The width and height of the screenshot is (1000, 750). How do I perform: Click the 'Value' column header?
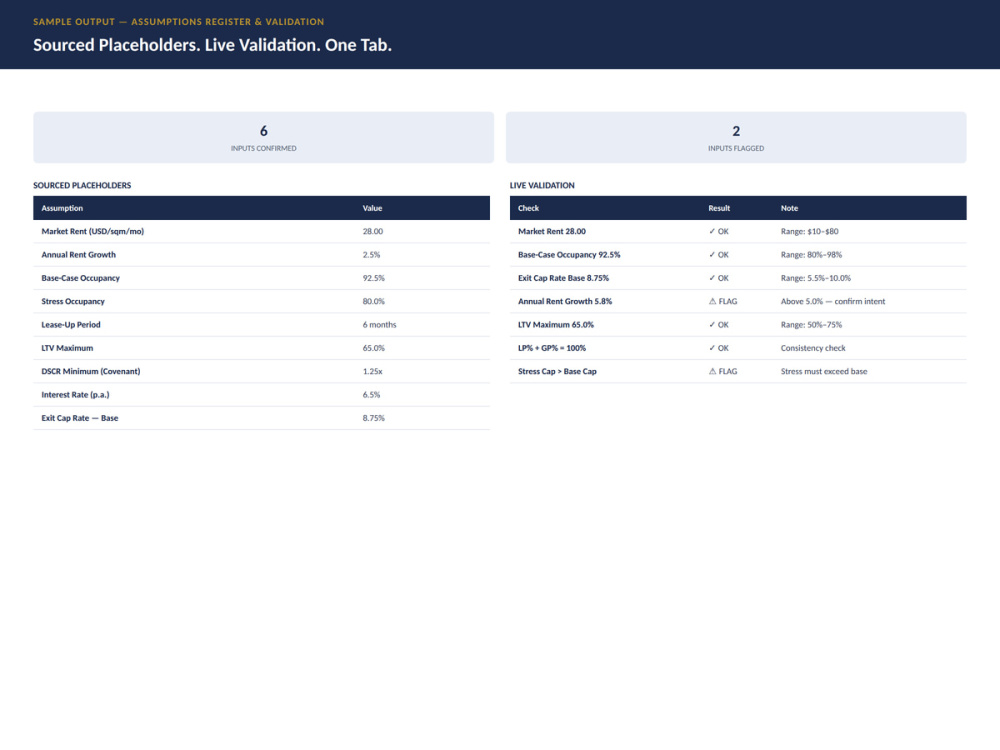(372, 209)
